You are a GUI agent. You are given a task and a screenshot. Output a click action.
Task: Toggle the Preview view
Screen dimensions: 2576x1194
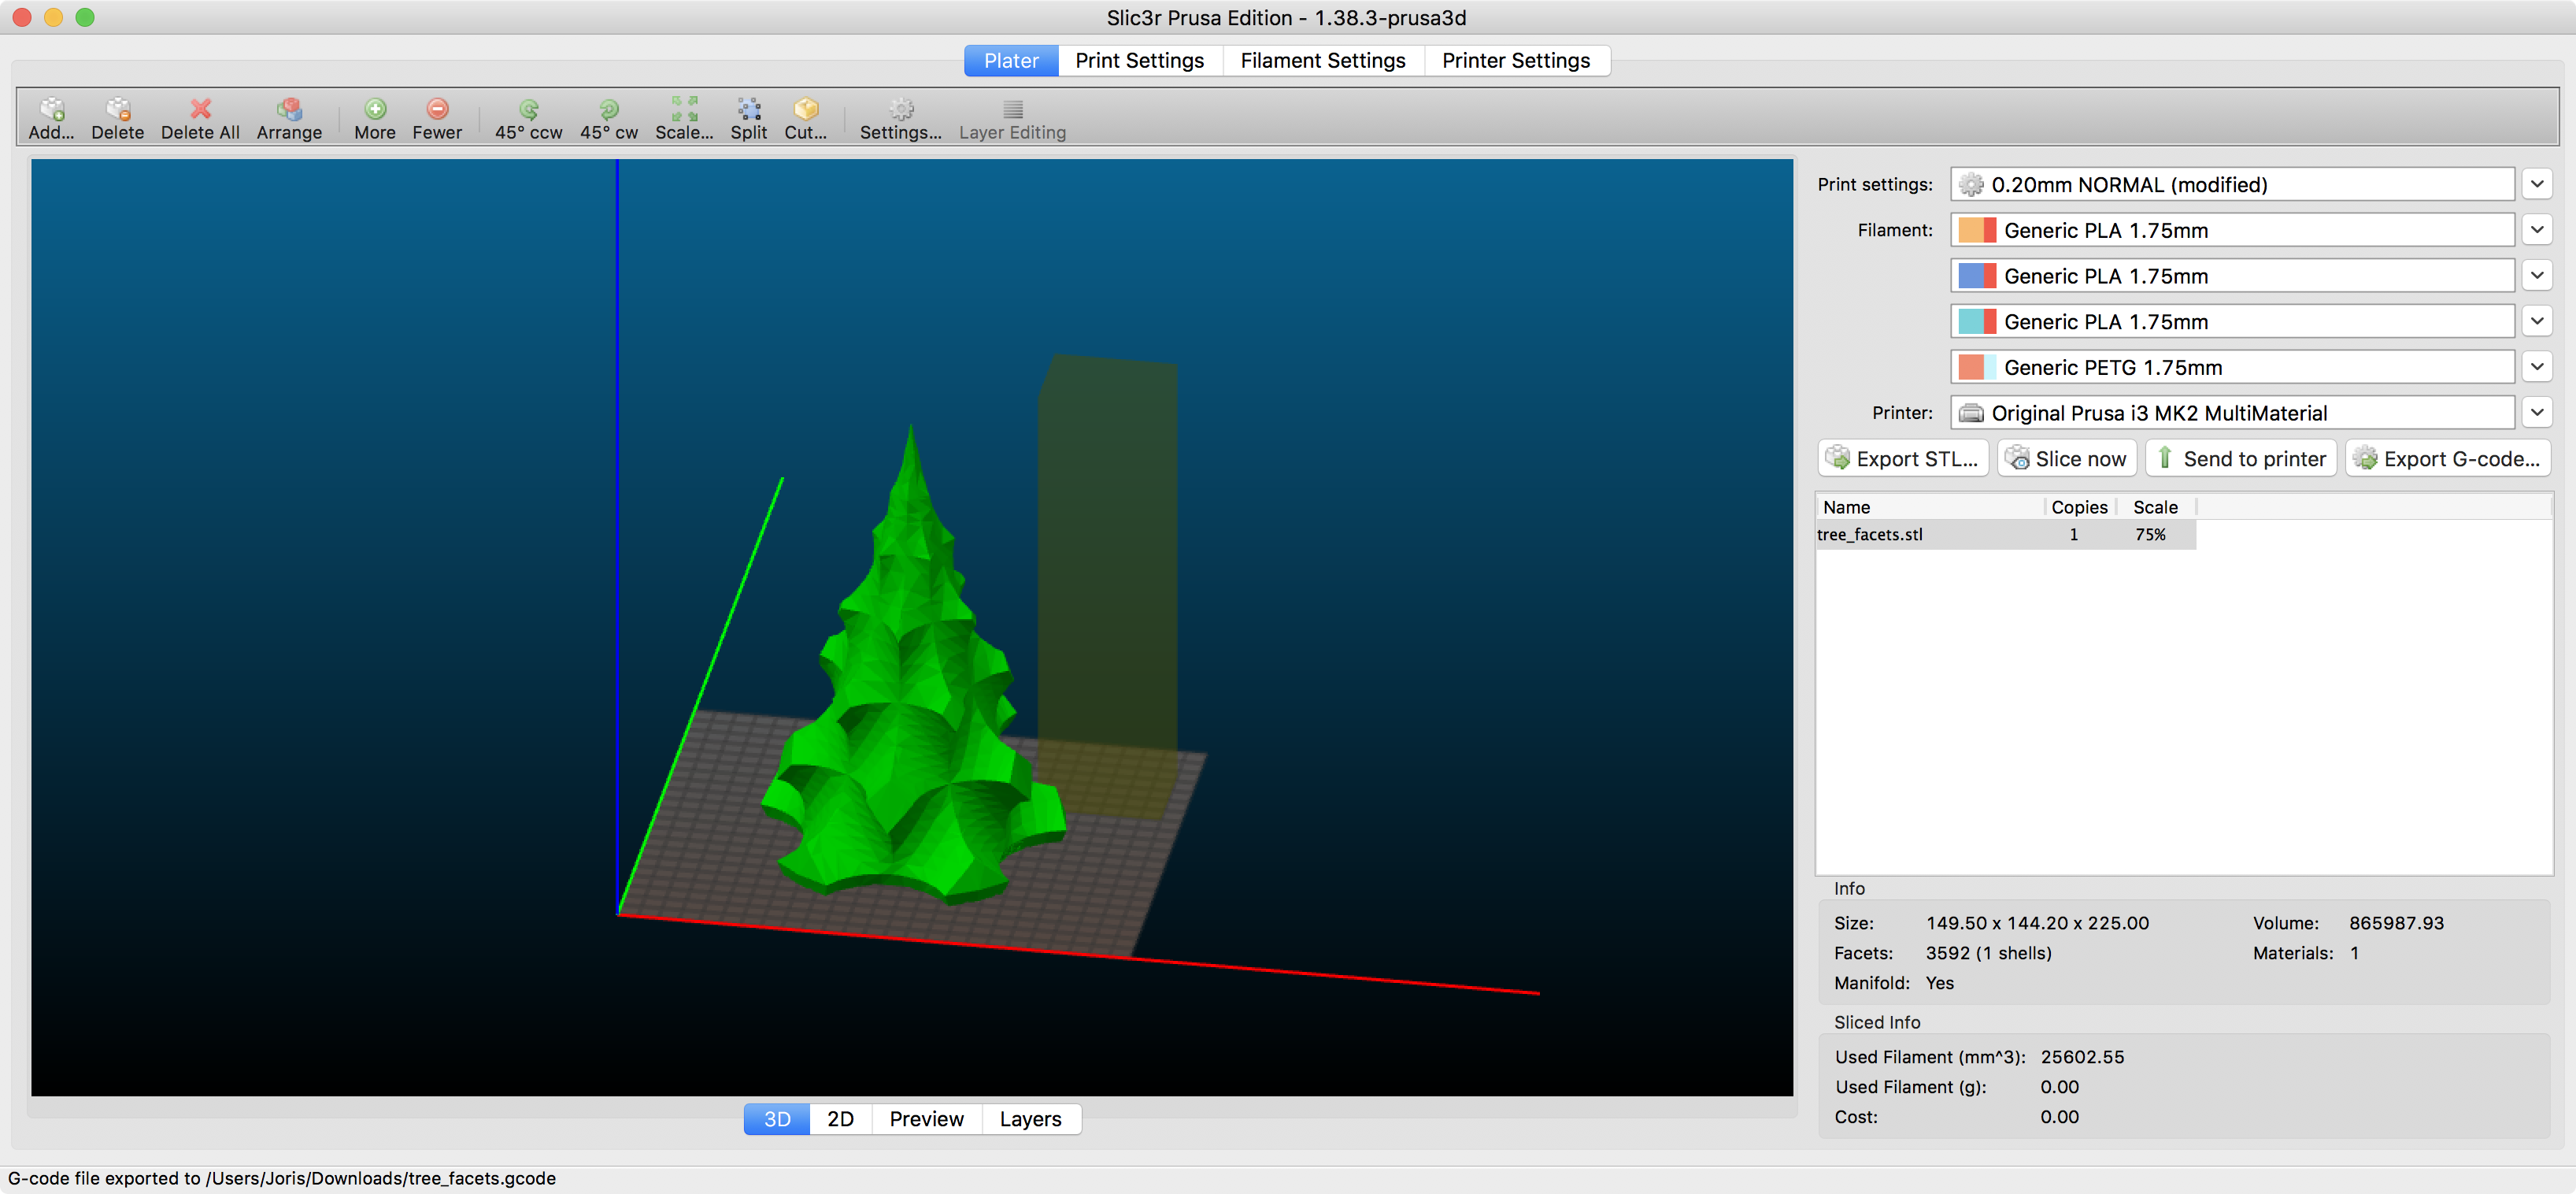926,1119
